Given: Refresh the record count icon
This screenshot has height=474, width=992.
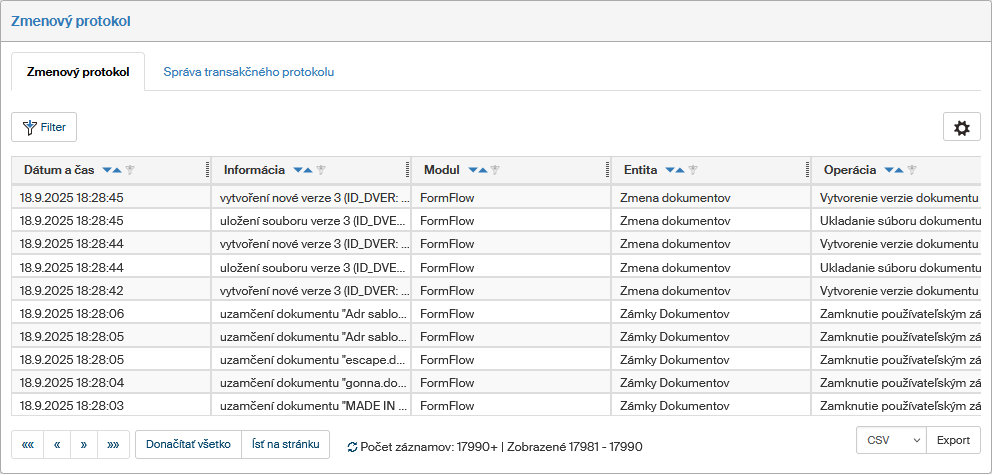Looking at the screenshot, I should point(352,446).
